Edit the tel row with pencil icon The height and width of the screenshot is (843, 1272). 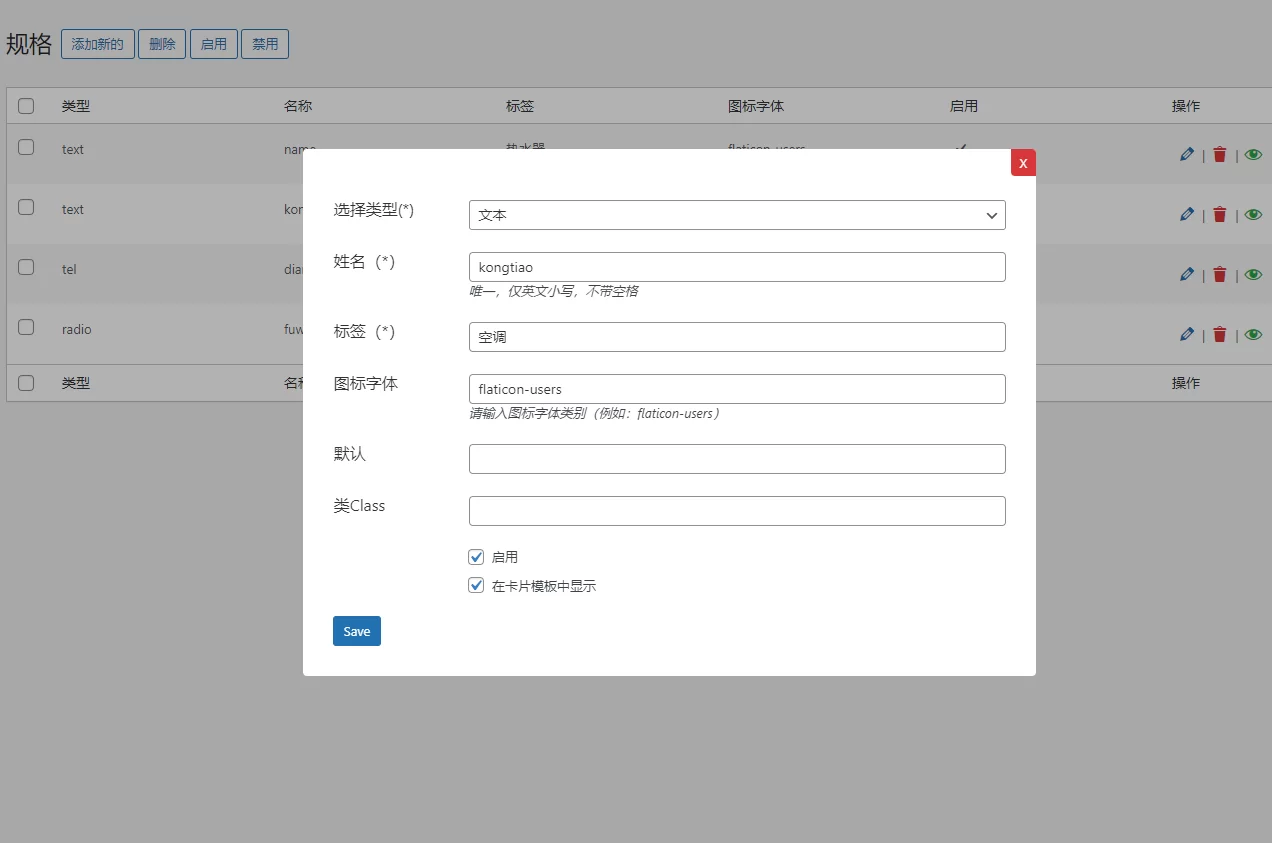(x=1187, y=274)
